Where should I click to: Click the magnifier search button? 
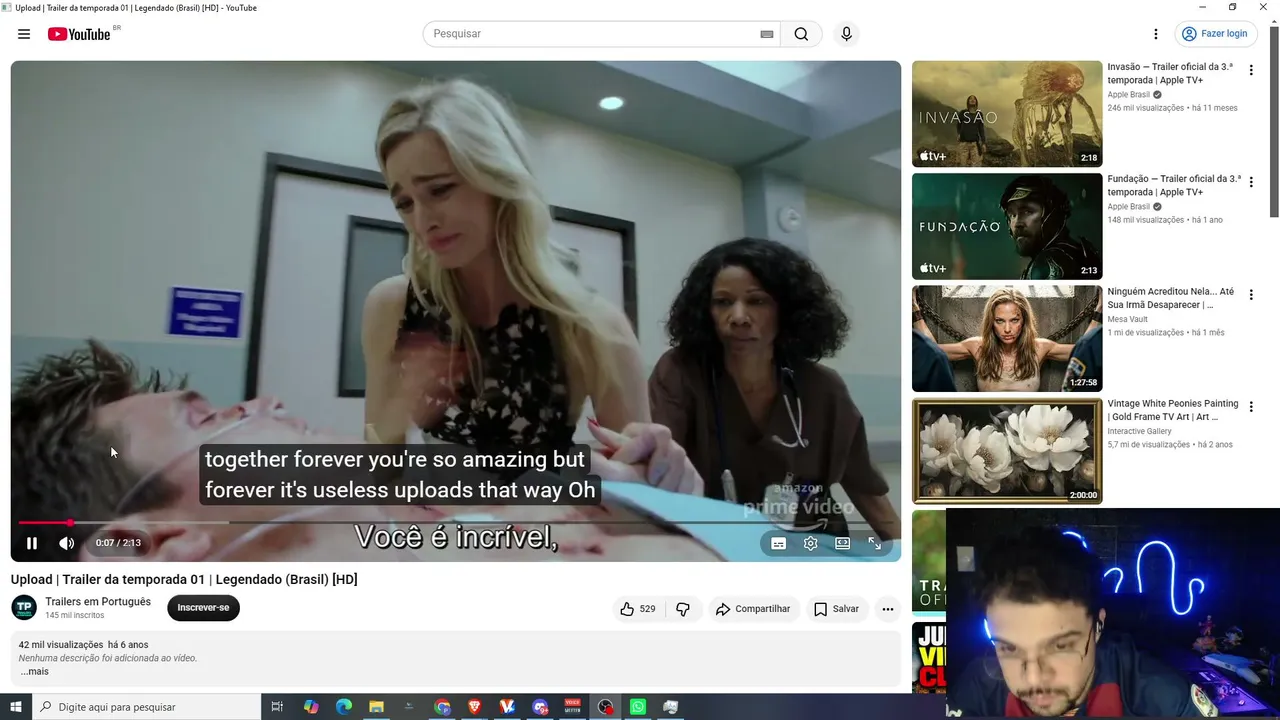tap(801, 34)
